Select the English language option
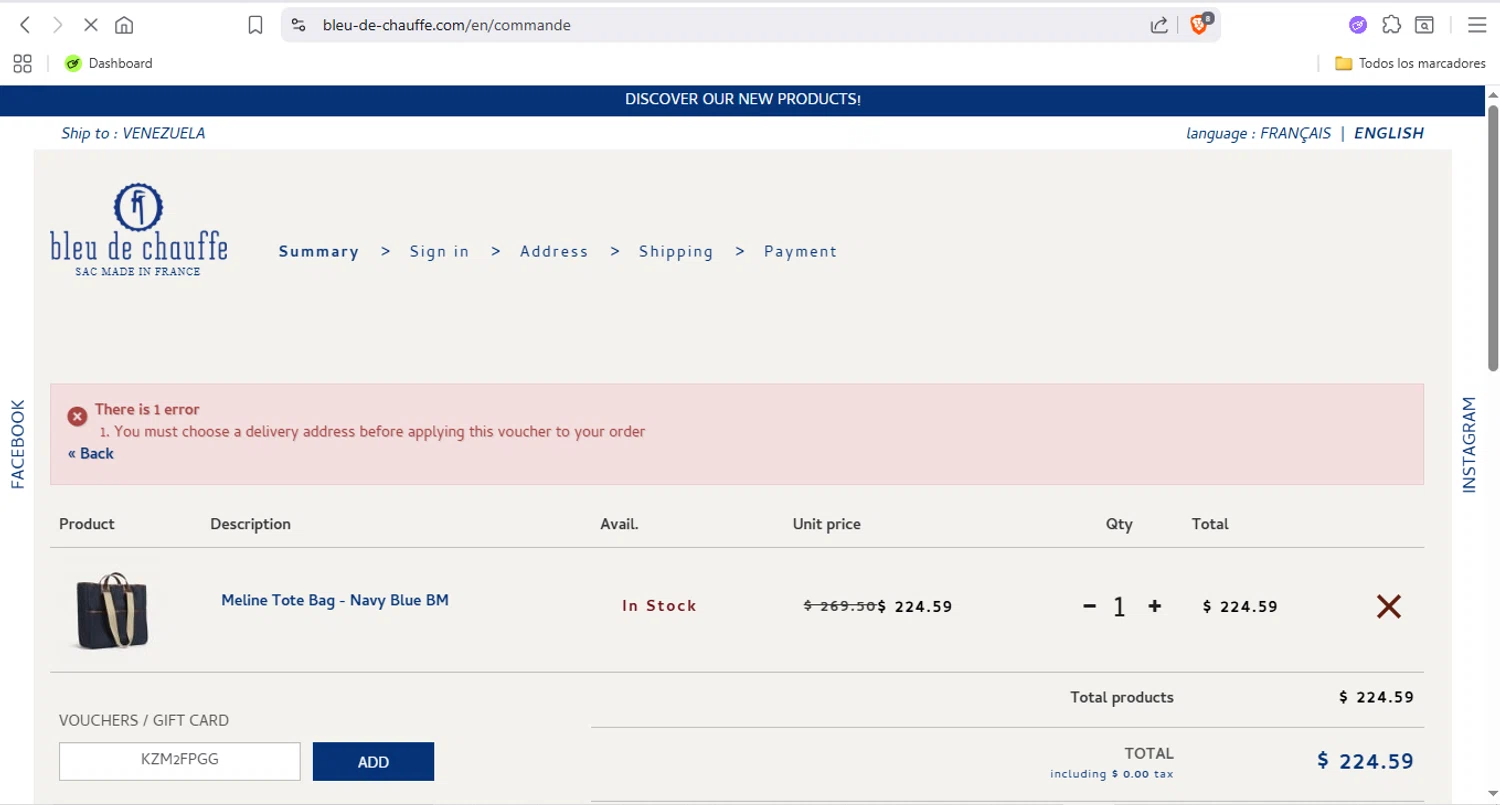Image resolution: width=1500 pixels, height=805 pixels. 1388,133
